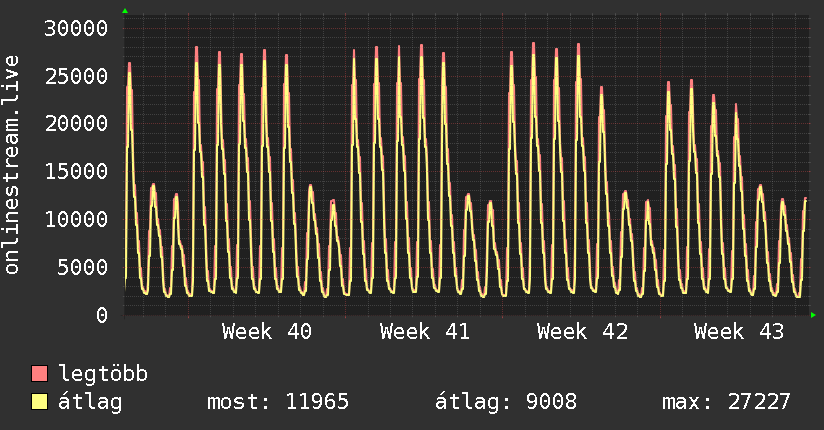Select the Week 43 axis label
Screen dimensions: 824x430
[x=739, y=332]
